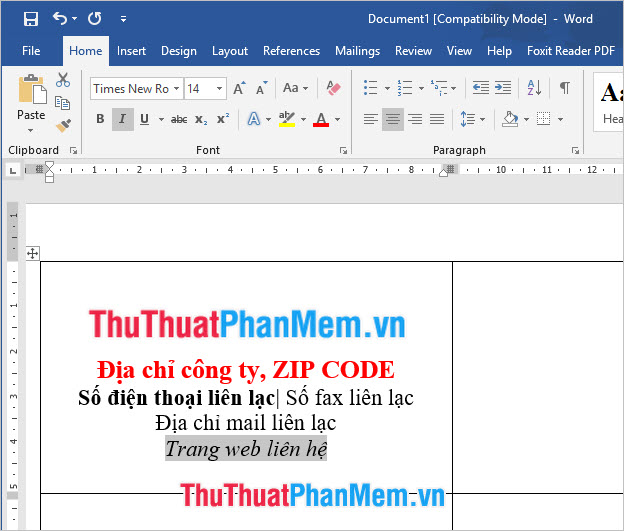Viewport: 624px width, 531px height.
Task: Apply red font color
Action: point(321,119)
